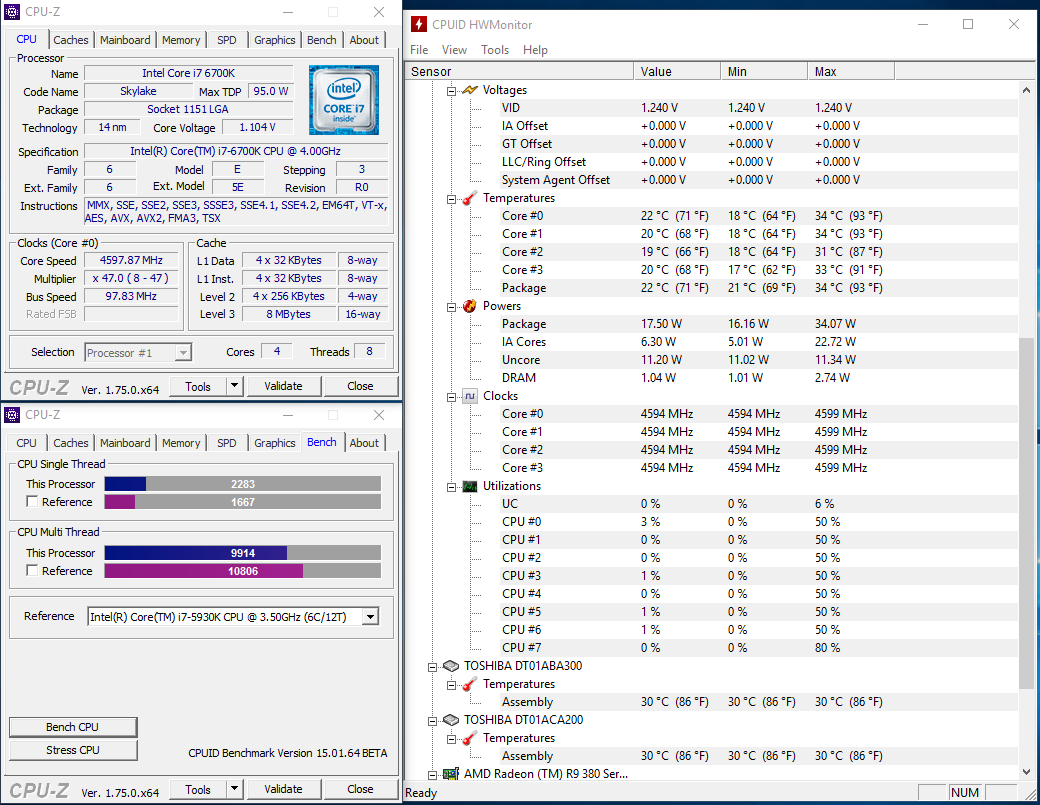Click the Value column header
This screenshot has width=1040, height=805.
677,72
